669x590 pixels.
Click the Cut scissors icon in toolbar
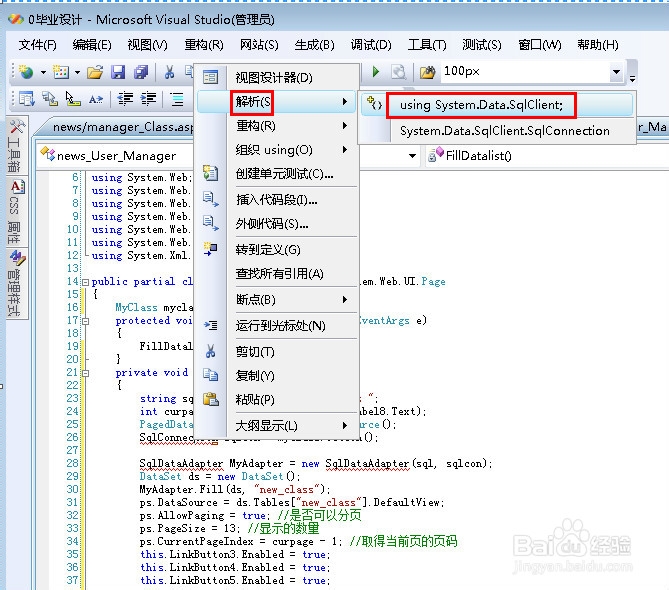tap(169, 72)
